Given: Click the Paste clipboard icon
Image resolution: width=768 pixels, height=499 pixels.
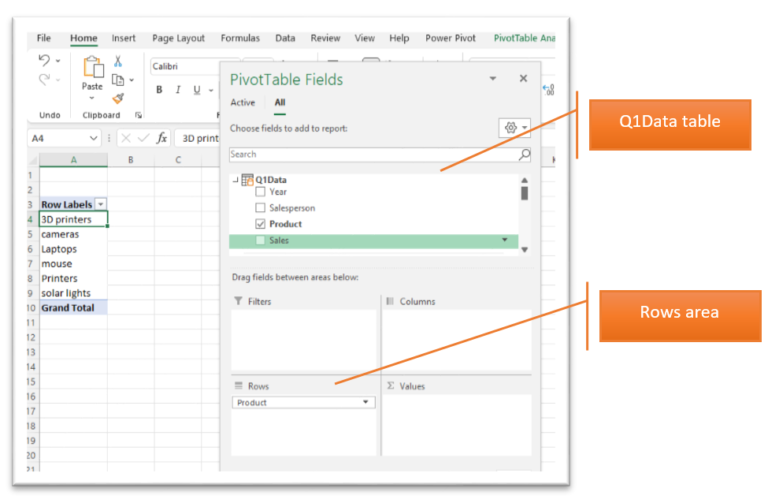Looking at the screenshot, I should pyautogui.click(x=92, y=68).
